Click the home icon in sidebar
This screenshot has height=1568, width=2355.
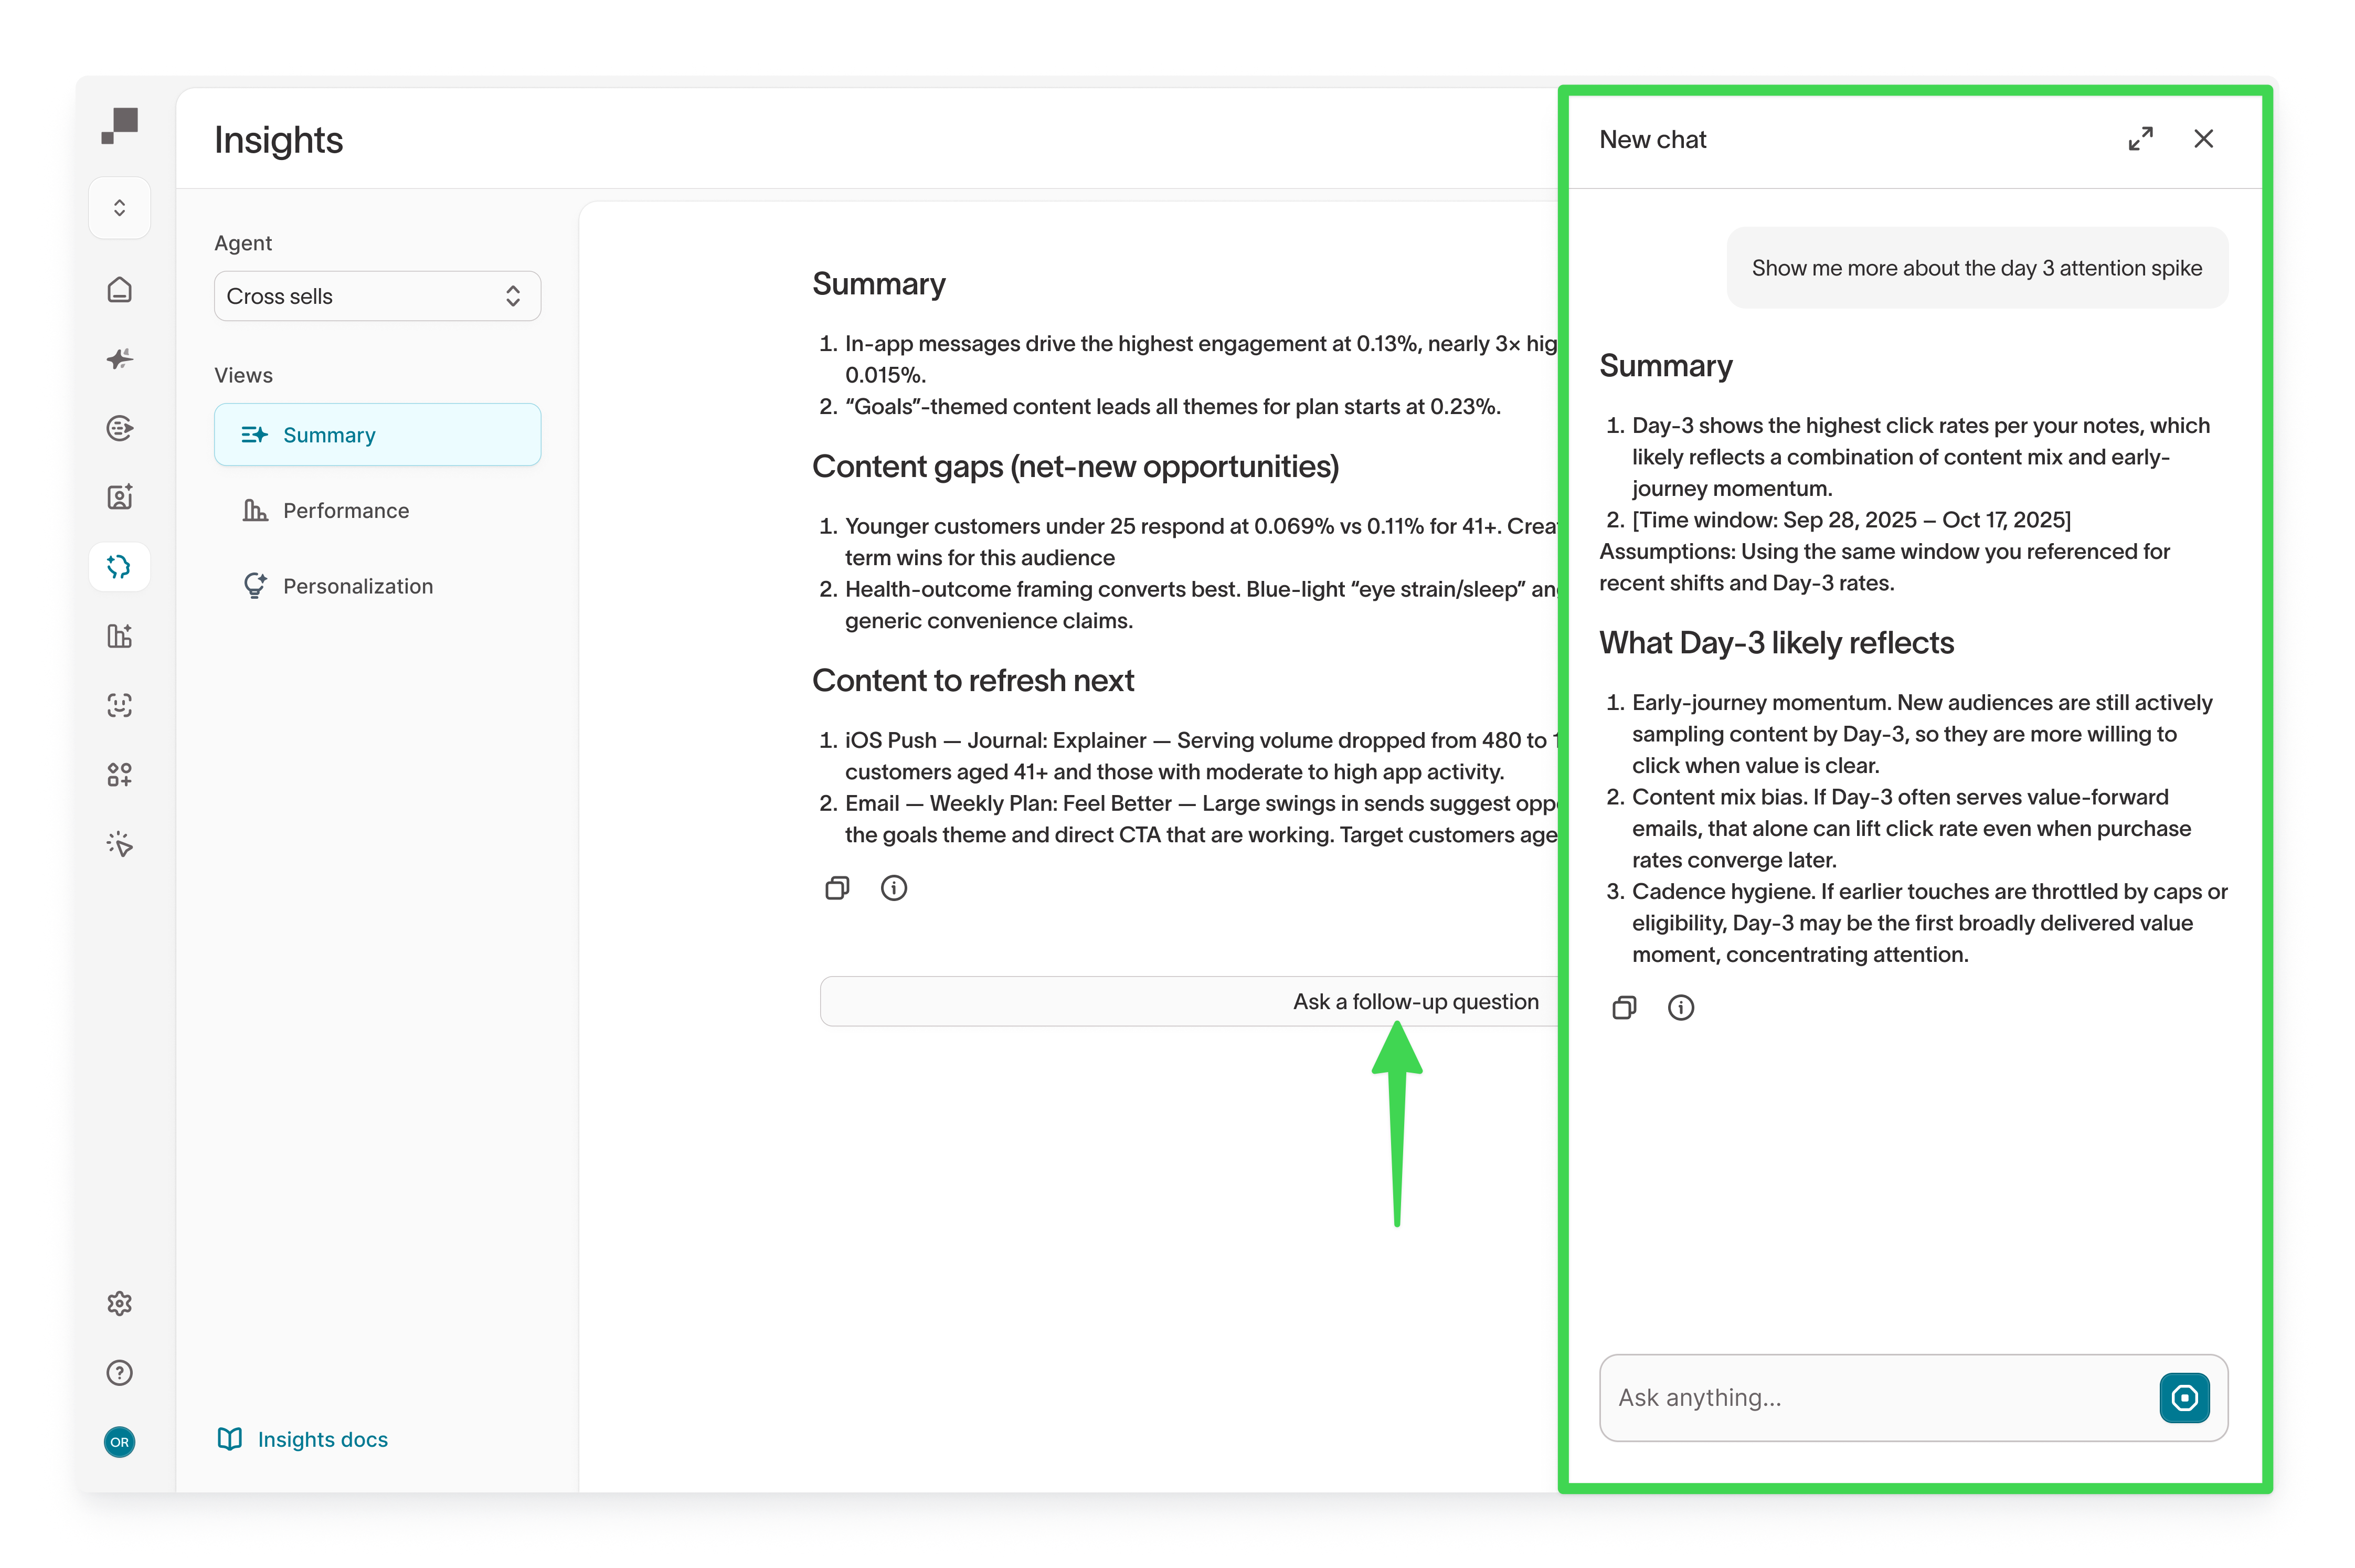(119, 290)
